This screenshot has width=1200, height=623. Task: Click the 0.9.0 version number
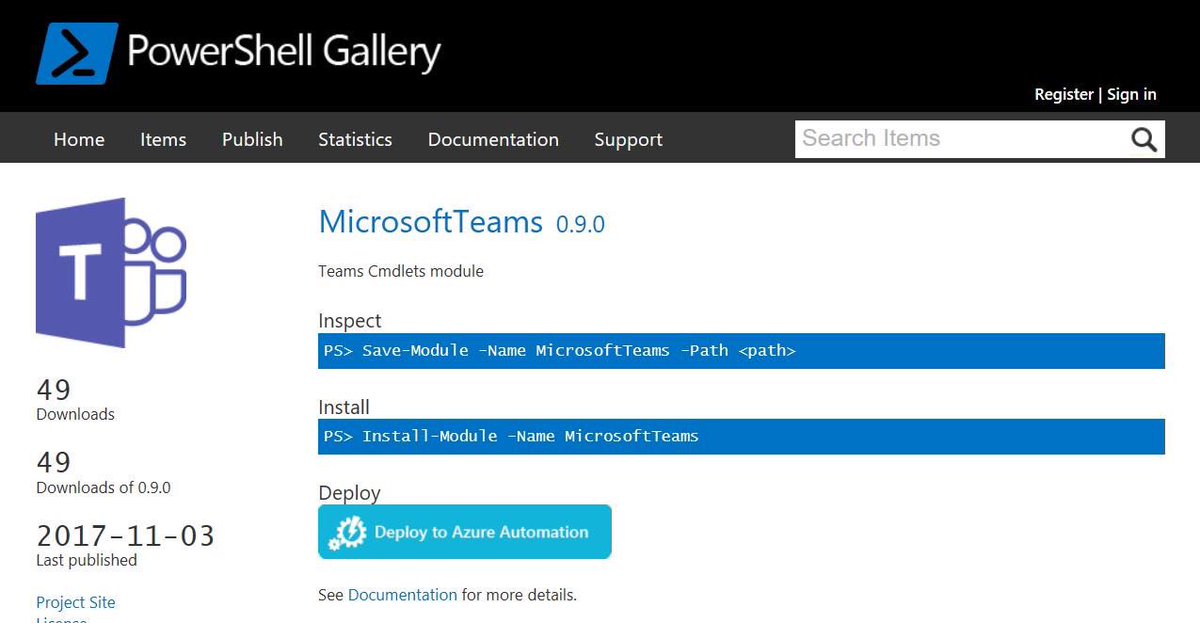pyautogui.click(x=580, y=225)
